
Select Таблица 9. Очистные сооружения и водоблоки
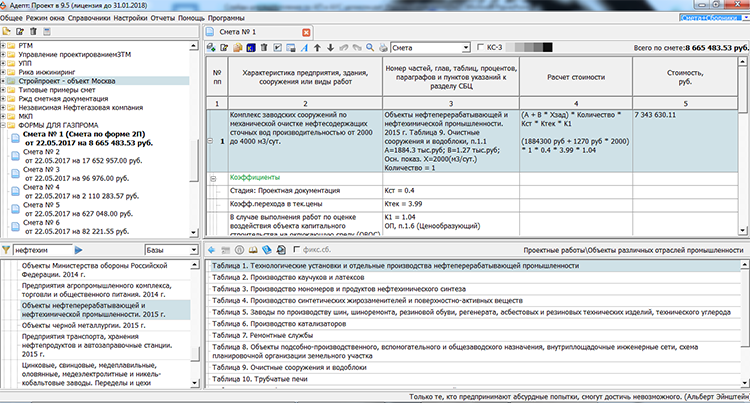point(289,368)
